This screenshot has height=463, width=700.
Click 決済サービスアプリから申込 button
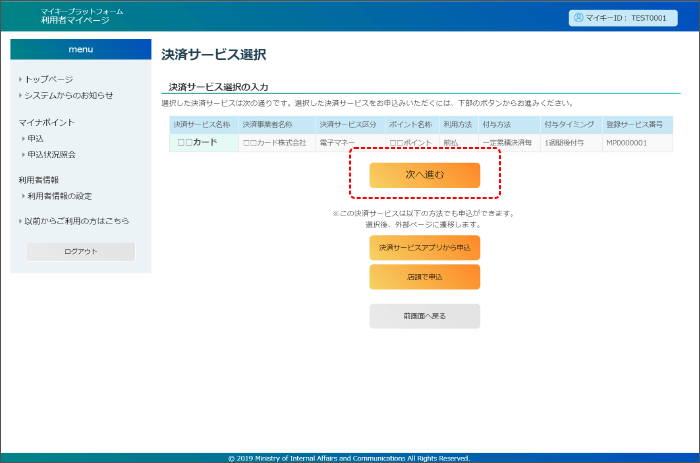tap(425, 248)
